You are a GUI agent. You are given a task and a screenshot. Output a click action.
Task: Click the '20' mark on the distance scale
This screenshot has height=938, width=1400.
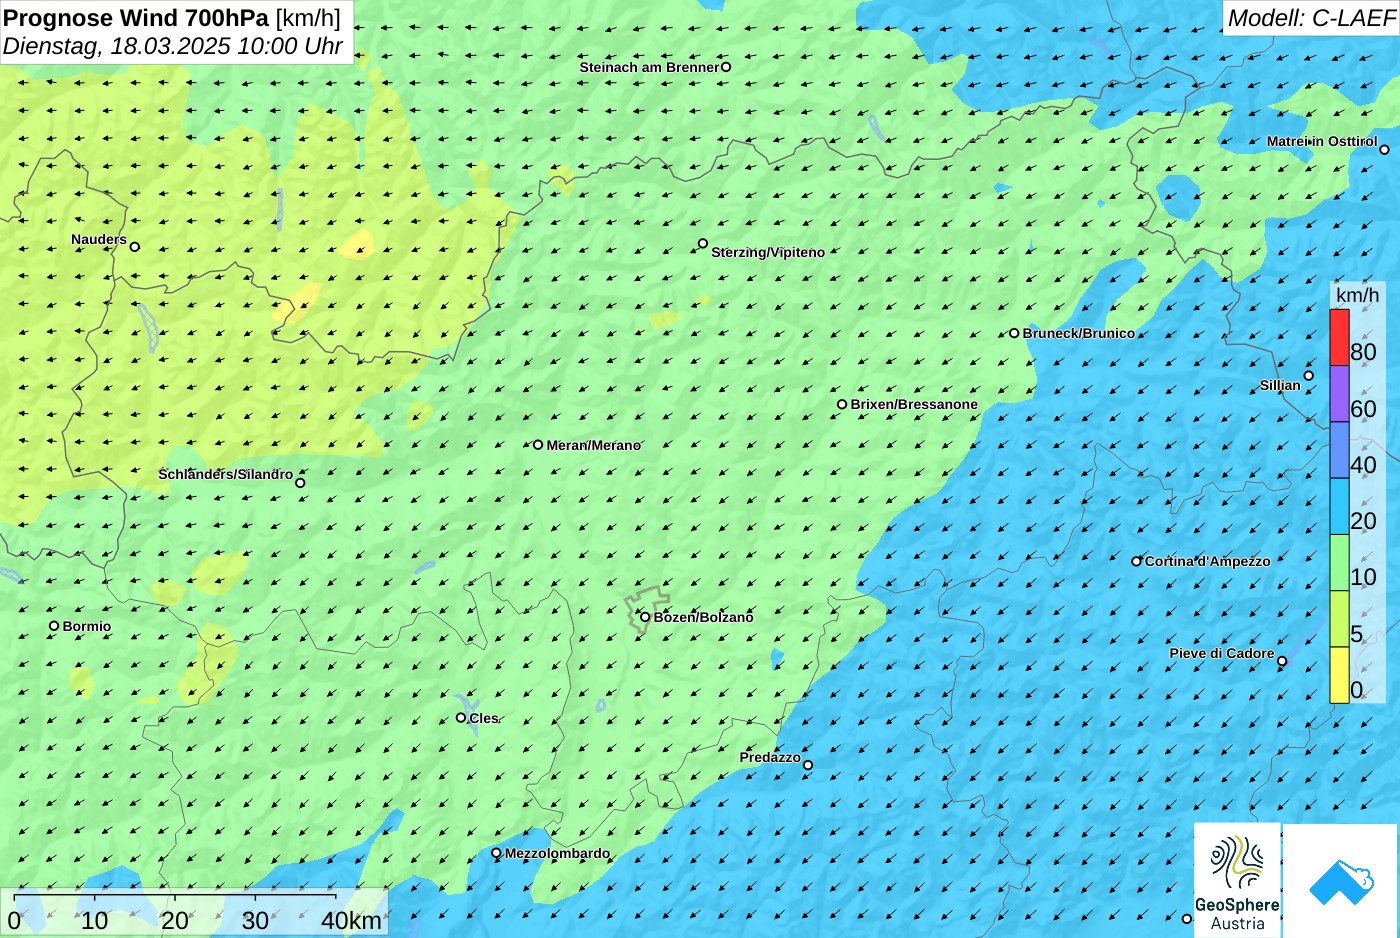(175, 921)
